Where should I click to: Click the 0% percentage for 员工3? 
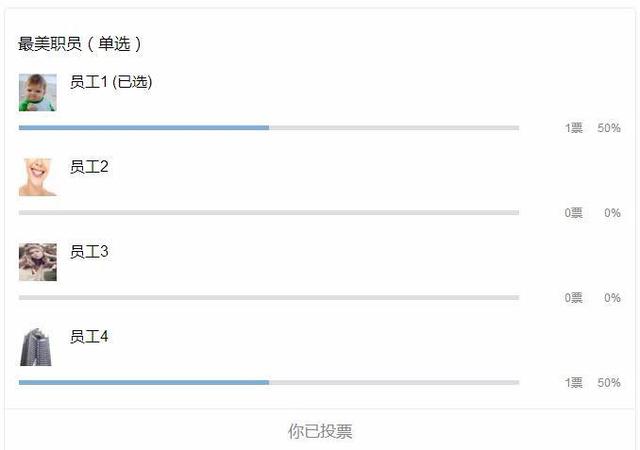point(612,298)
